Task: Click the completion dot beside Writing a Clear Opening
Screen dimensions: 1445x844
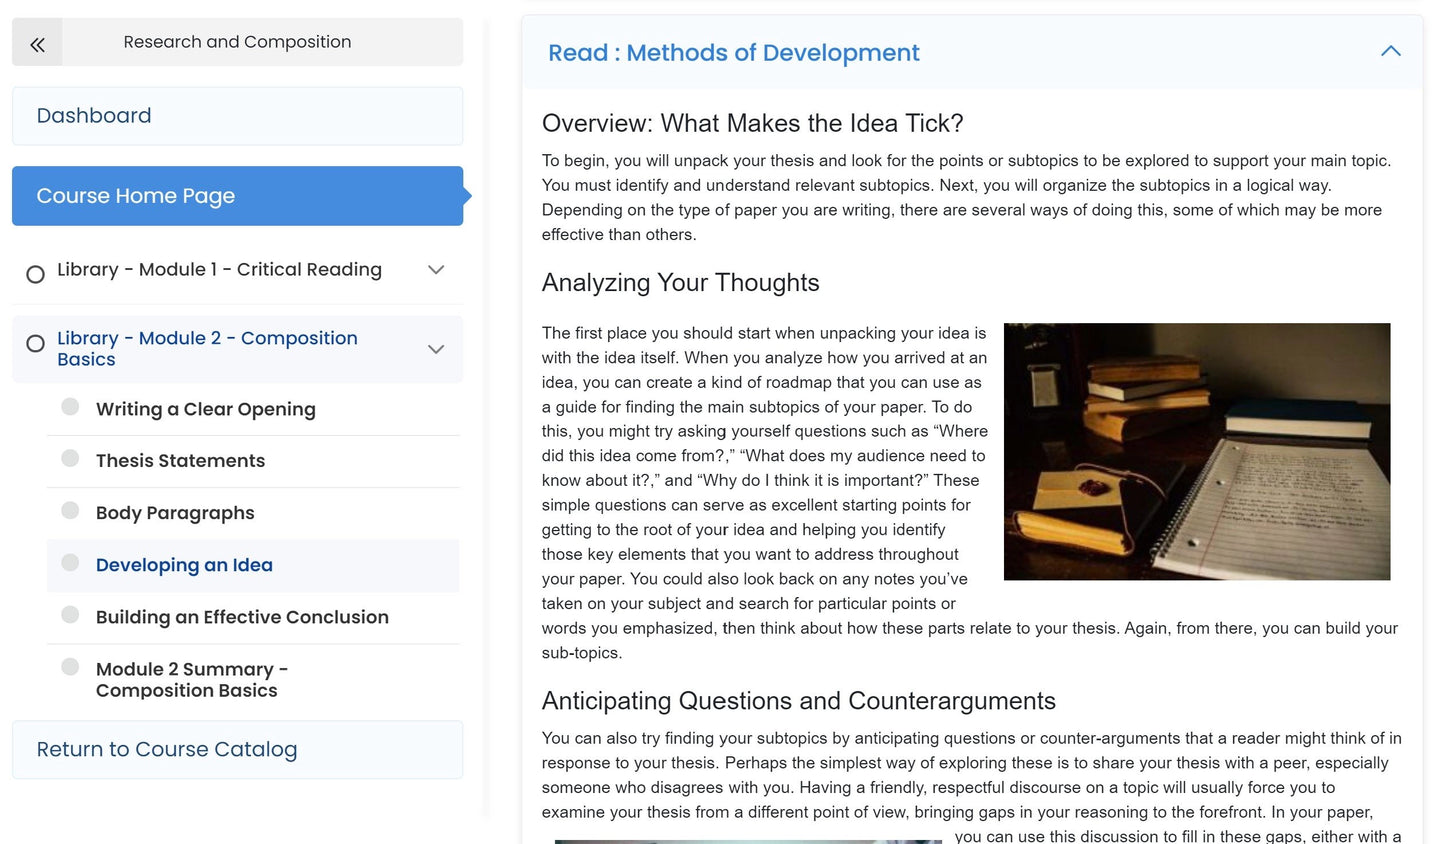Action: click(x=69, y=406)
